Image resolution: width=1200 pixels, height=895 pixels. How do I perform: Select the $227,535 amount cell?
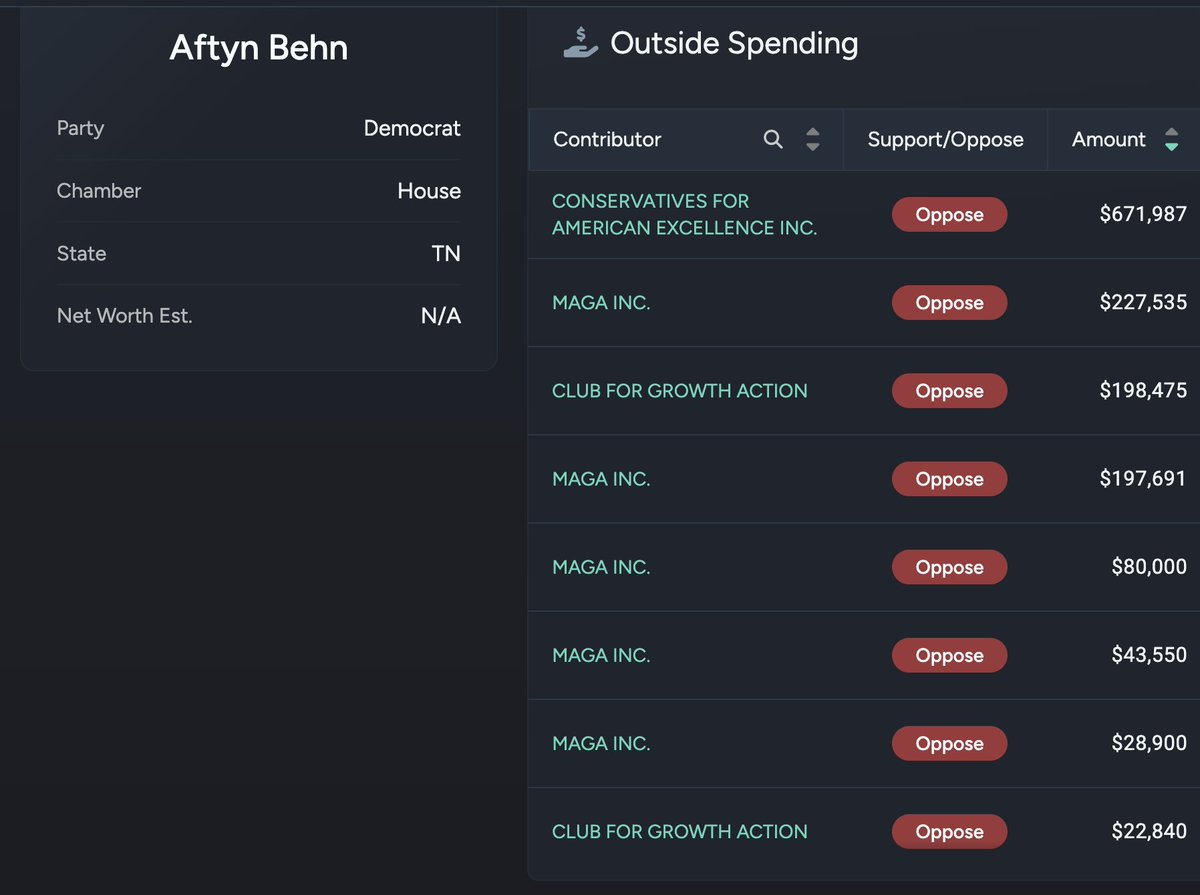(x=1143, y=302)
